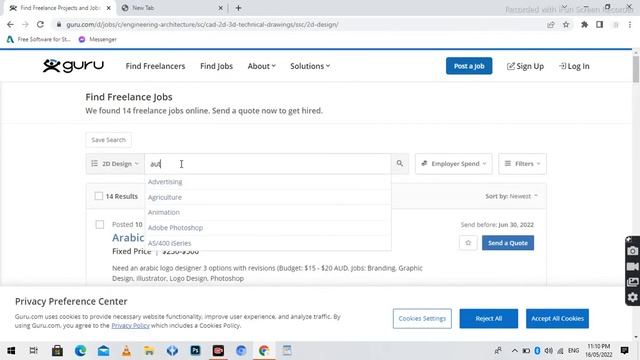Open Cookies Settings
This screenshot has height=360, width=640.
[422, 319]
